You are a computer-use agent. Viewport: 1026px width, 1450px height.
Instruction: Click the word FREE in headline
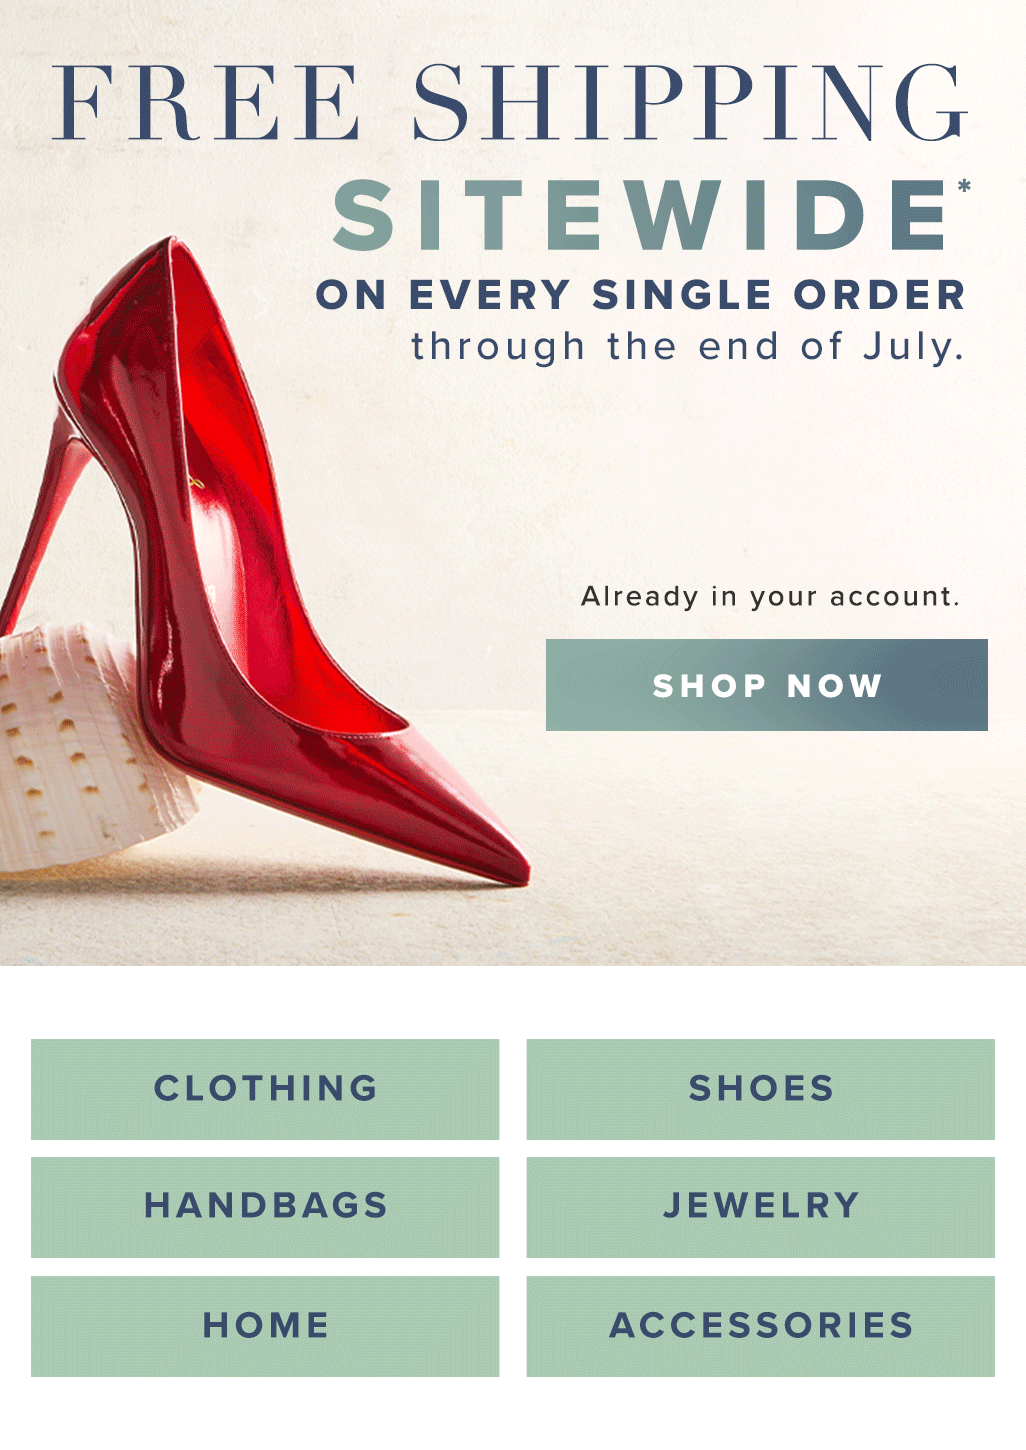206,103
